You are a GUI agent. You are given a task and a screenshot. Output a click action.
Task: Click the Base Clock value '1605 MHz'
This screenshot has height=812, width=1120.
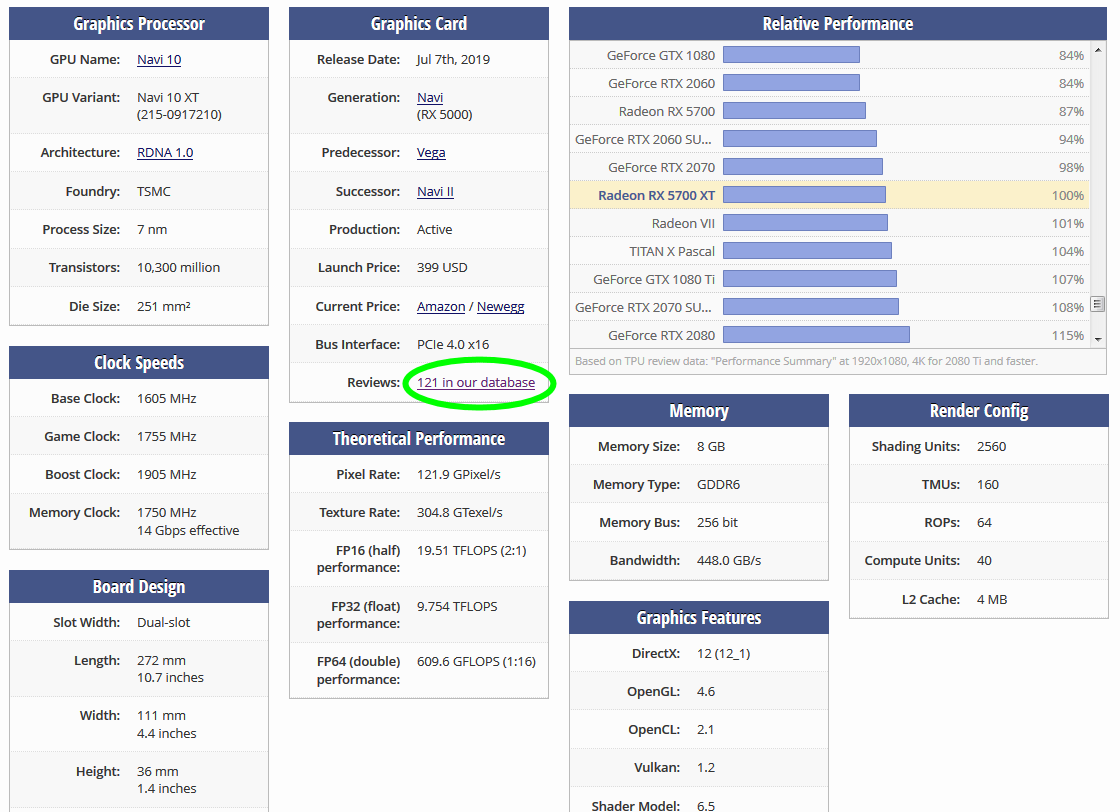click(x=166, y=399)
